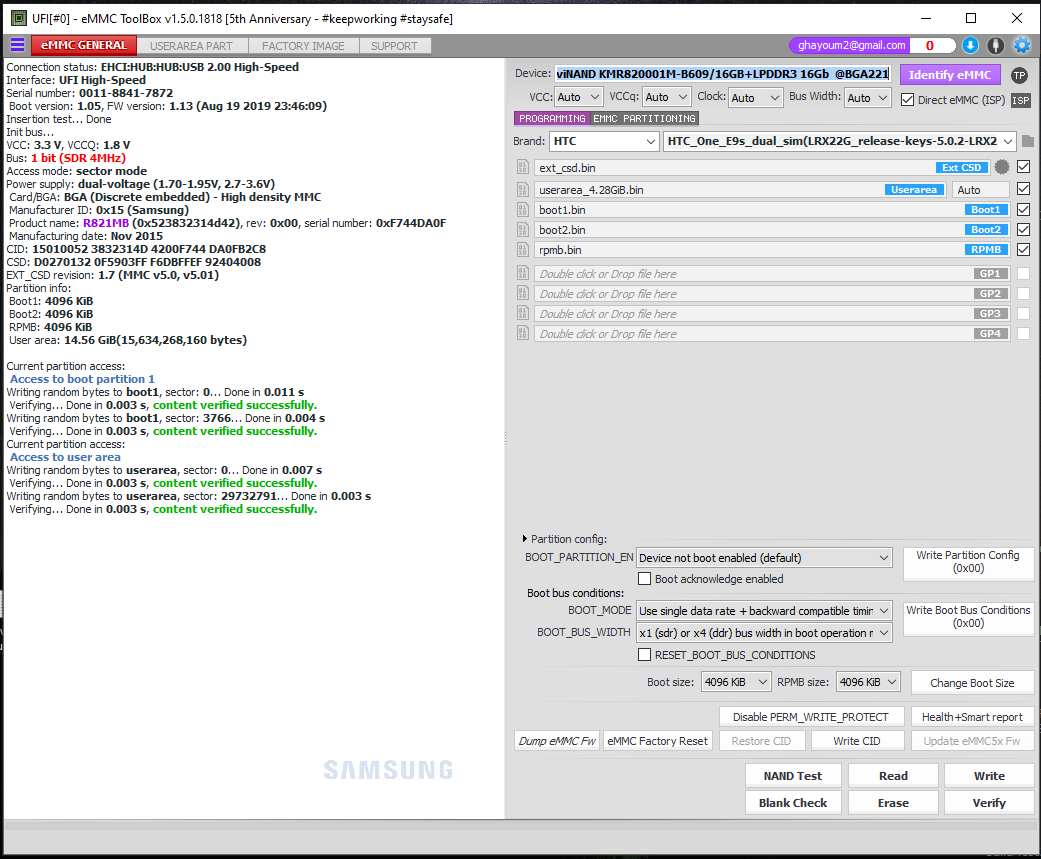Open the BOOT_BUS_WIDTH dropdown

(x=763, y=633)
